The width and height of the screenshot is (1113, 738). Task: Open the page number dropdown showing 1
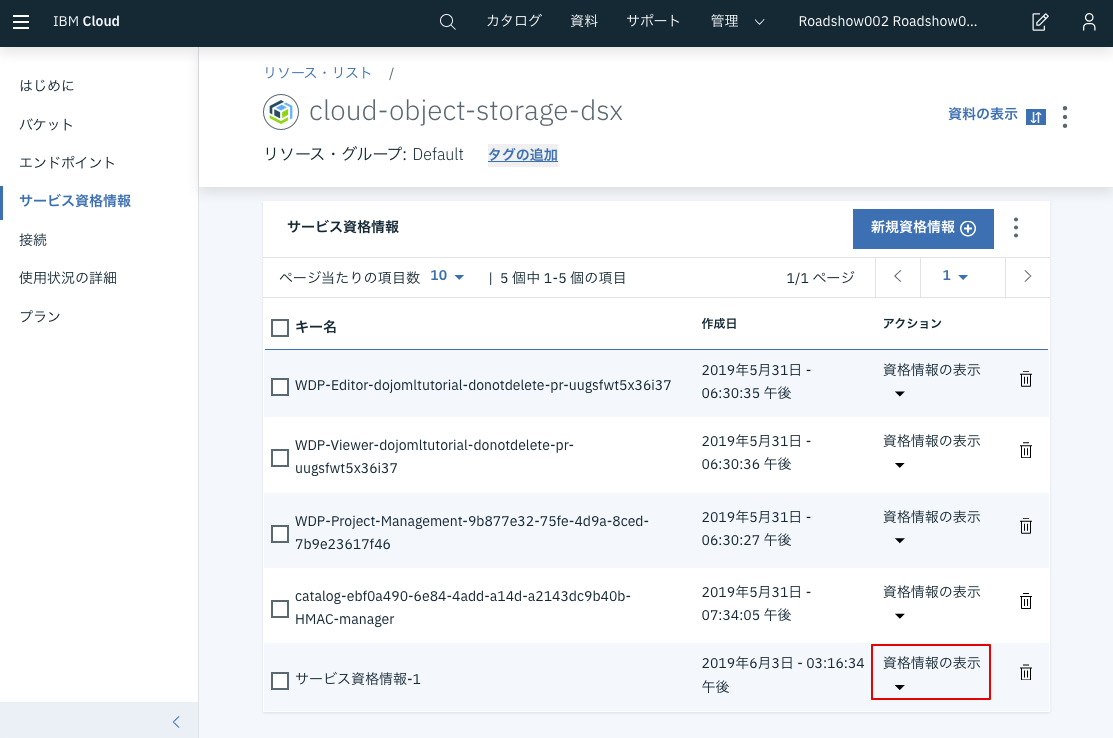tap(955, 277)
